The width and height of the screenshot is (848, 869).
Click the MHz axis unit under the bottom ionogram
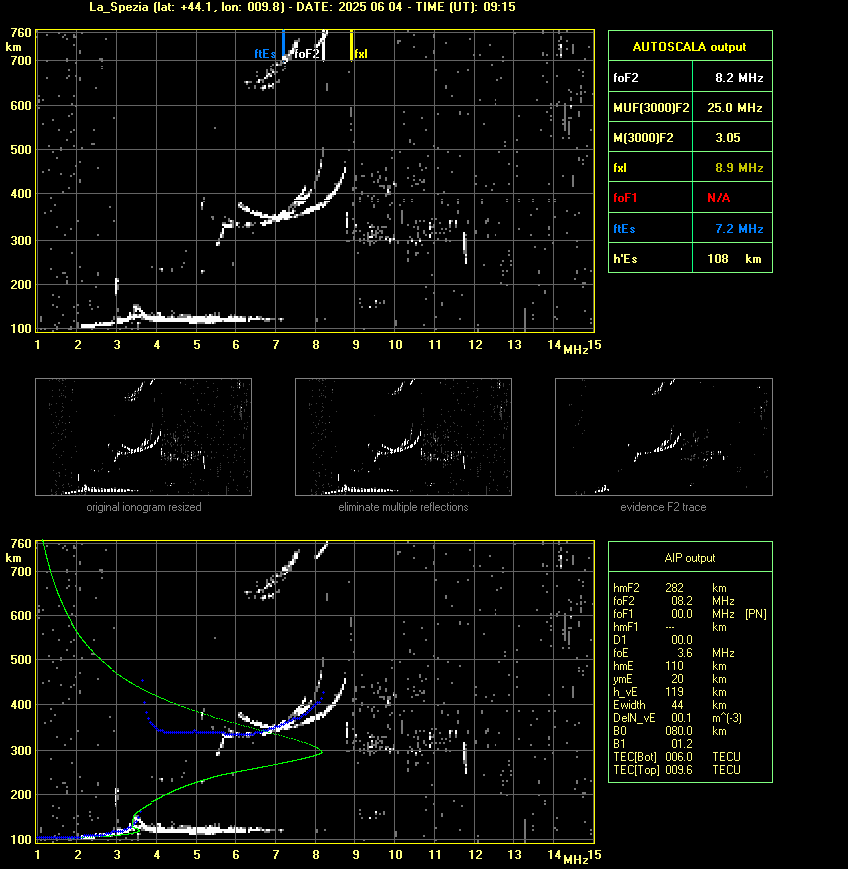point(575,860)
